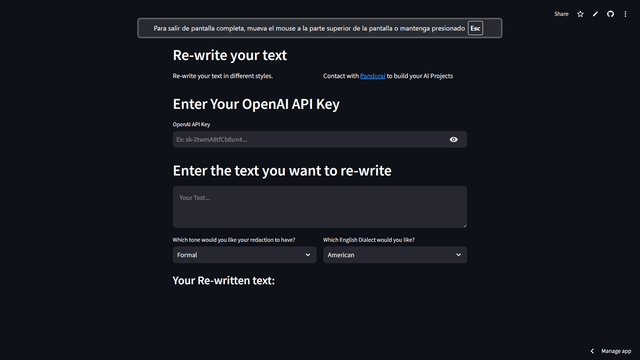The image size is (640, 360).
Task: Click the textarea resize handle corner
Action: coord(464,225)
